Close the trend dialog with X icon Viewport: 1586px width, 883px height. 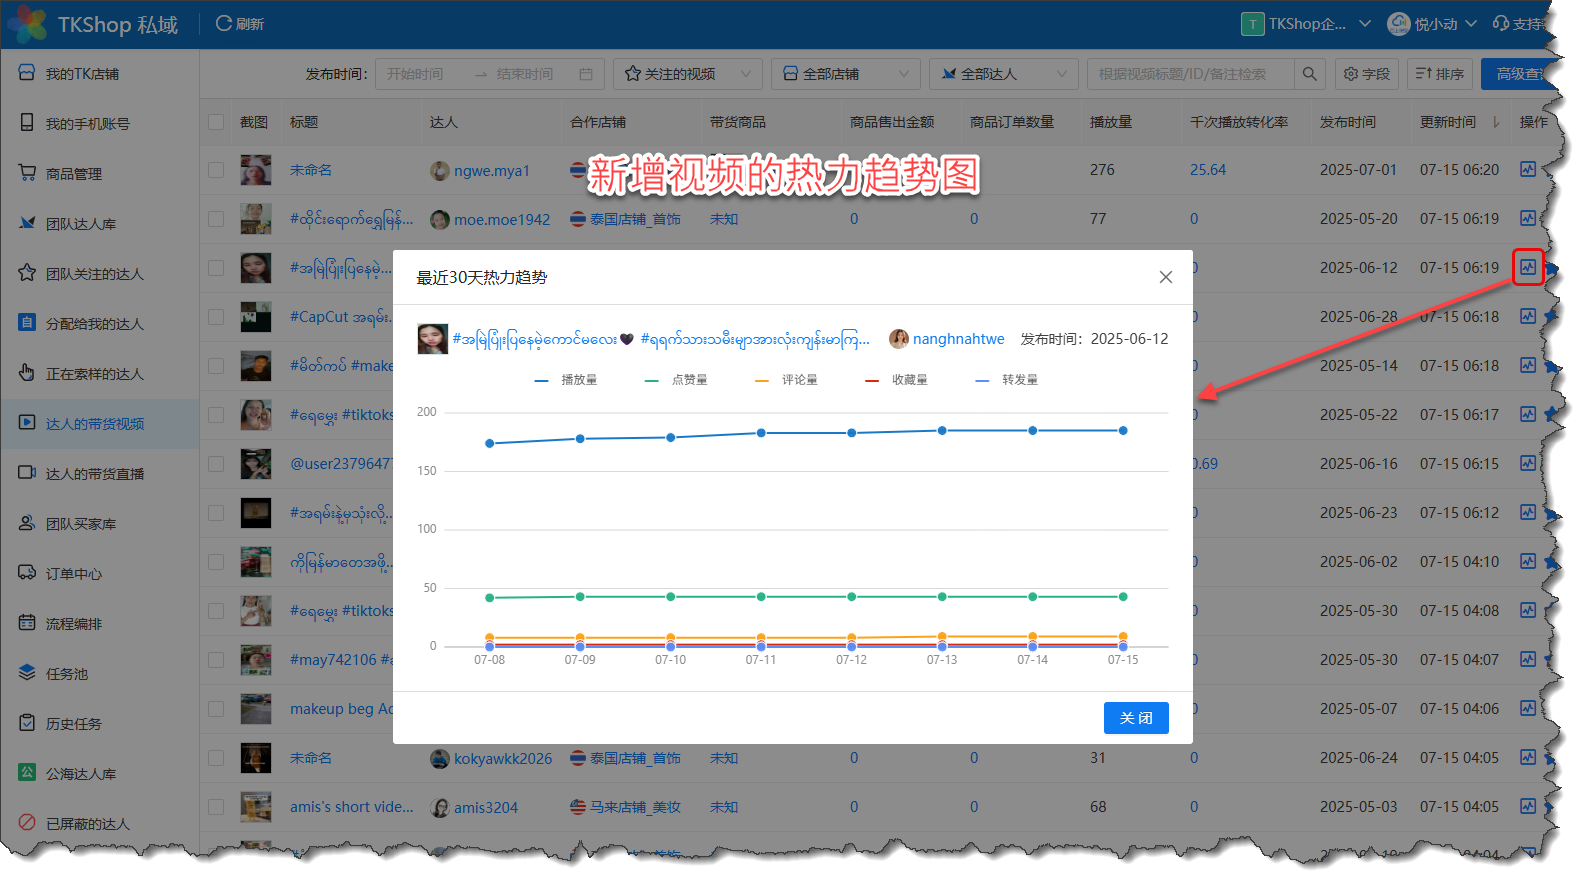[x=1166, y=277]
